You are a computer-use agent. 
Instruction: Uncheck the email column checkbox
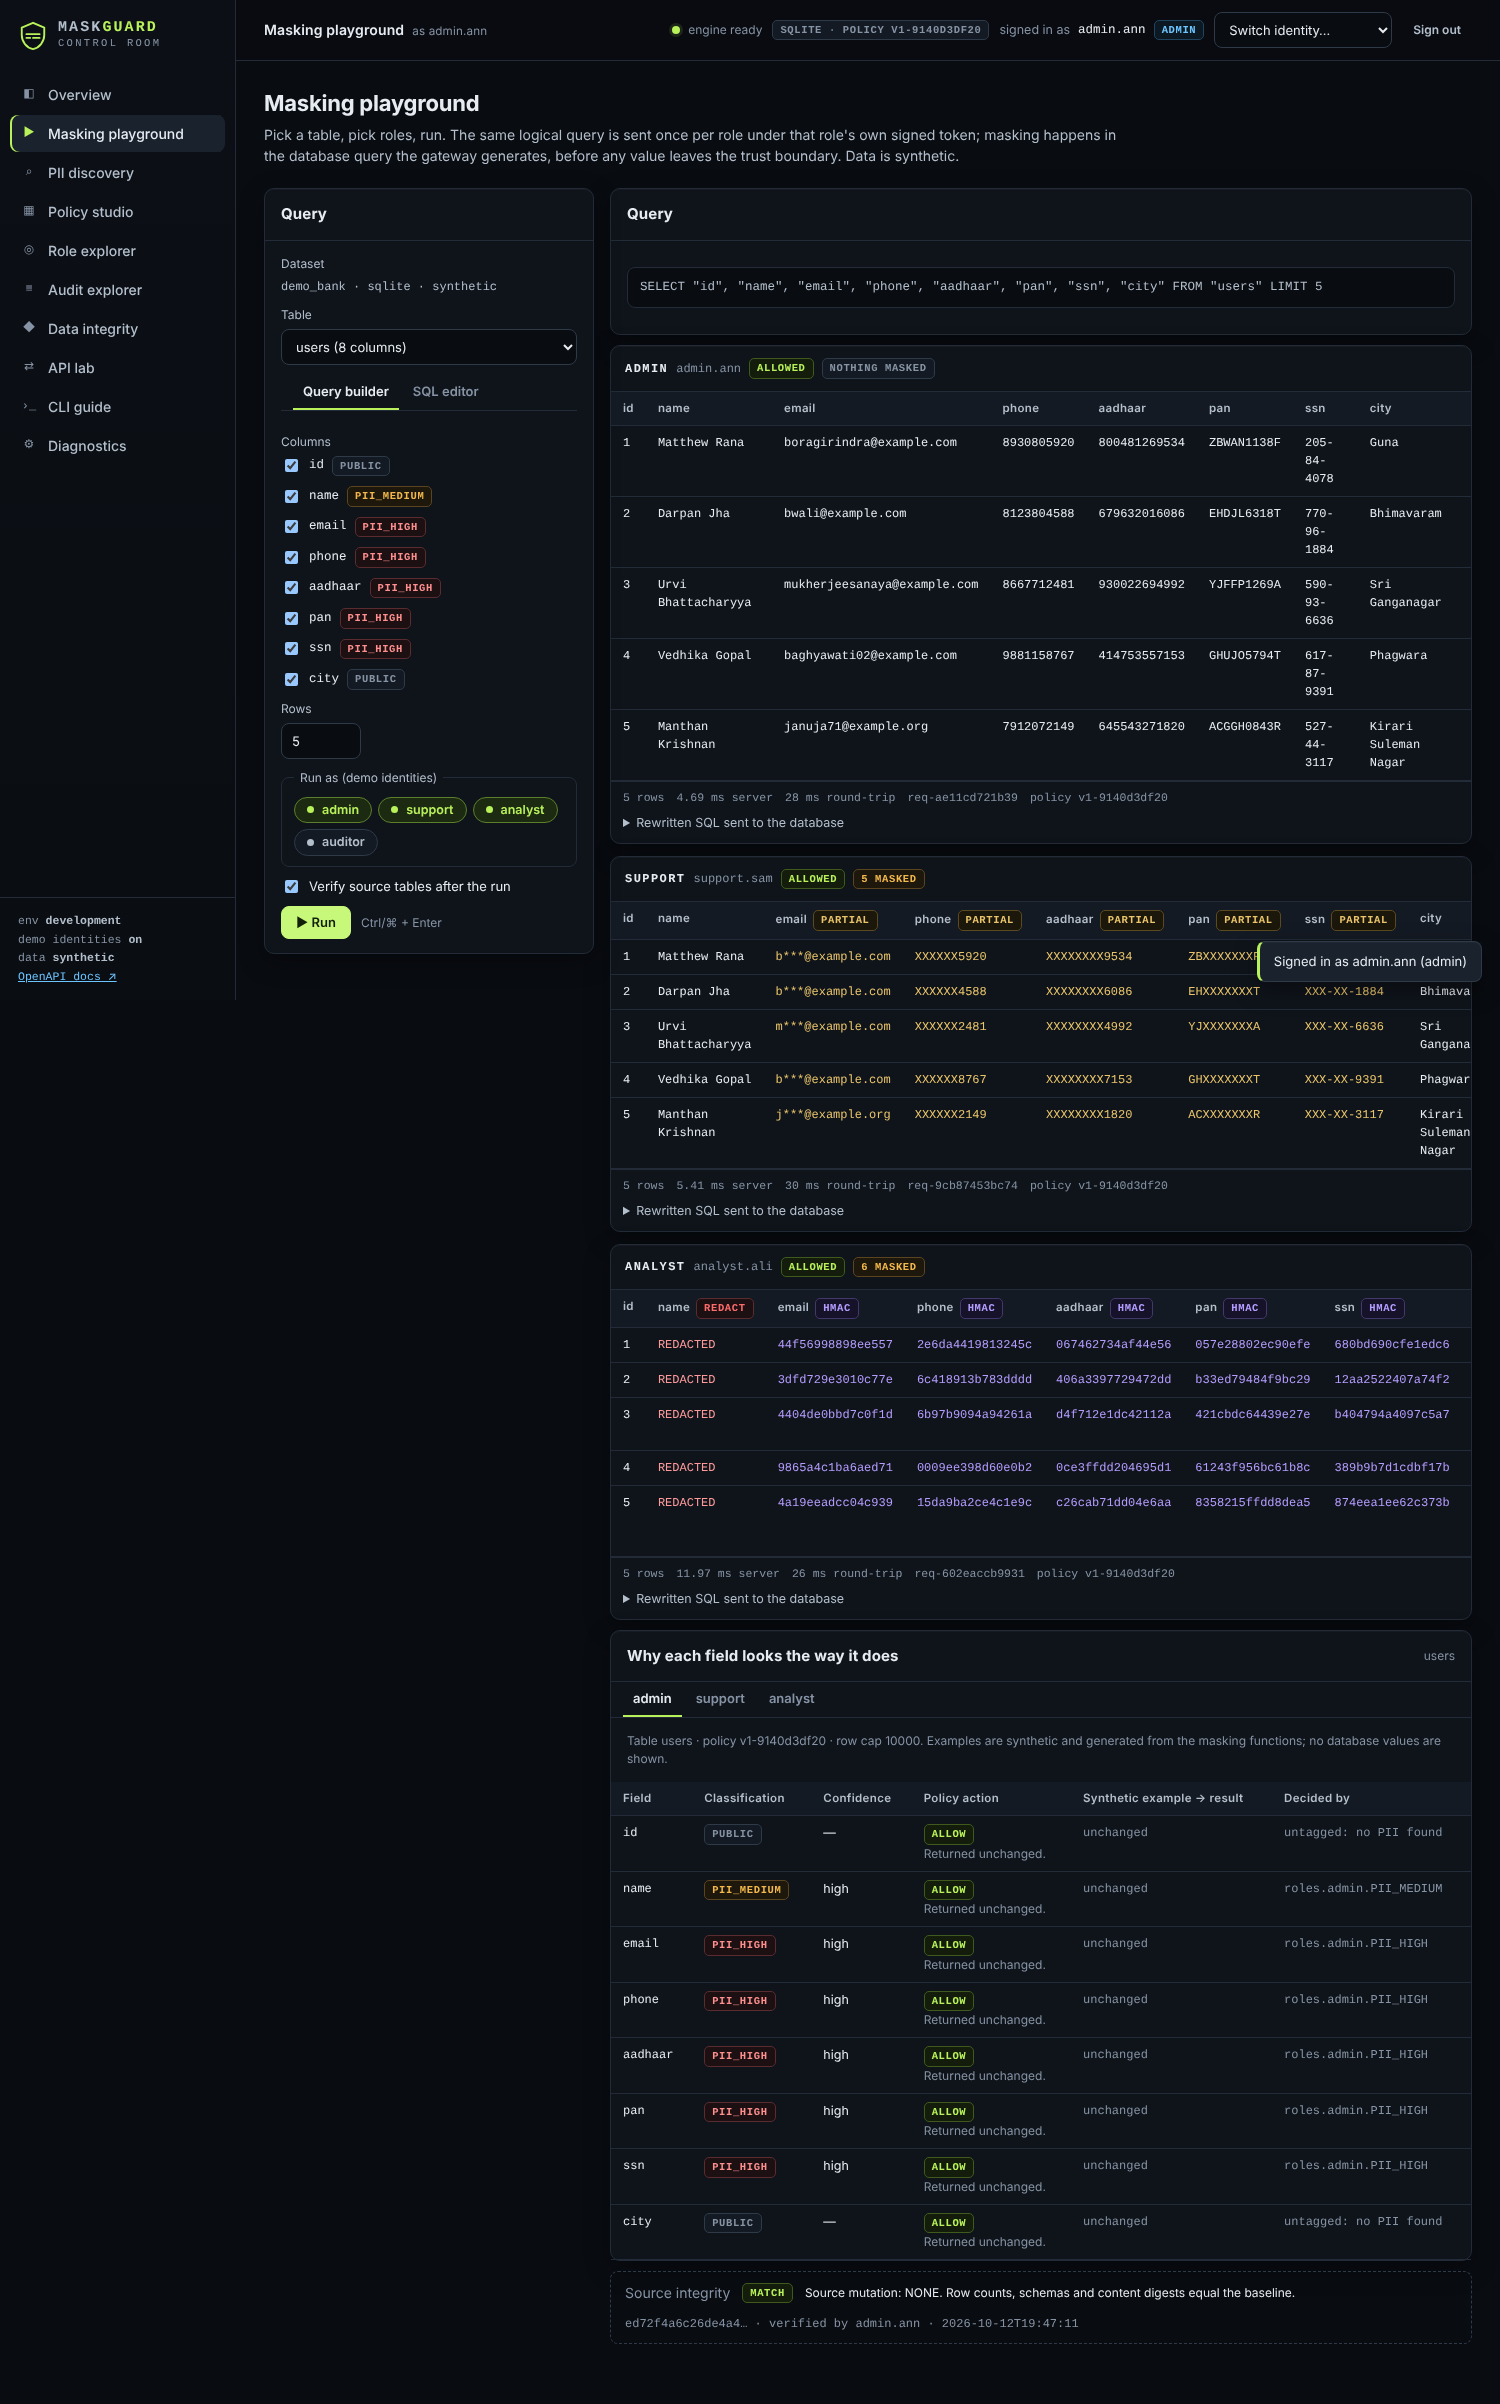coord(291,526)
